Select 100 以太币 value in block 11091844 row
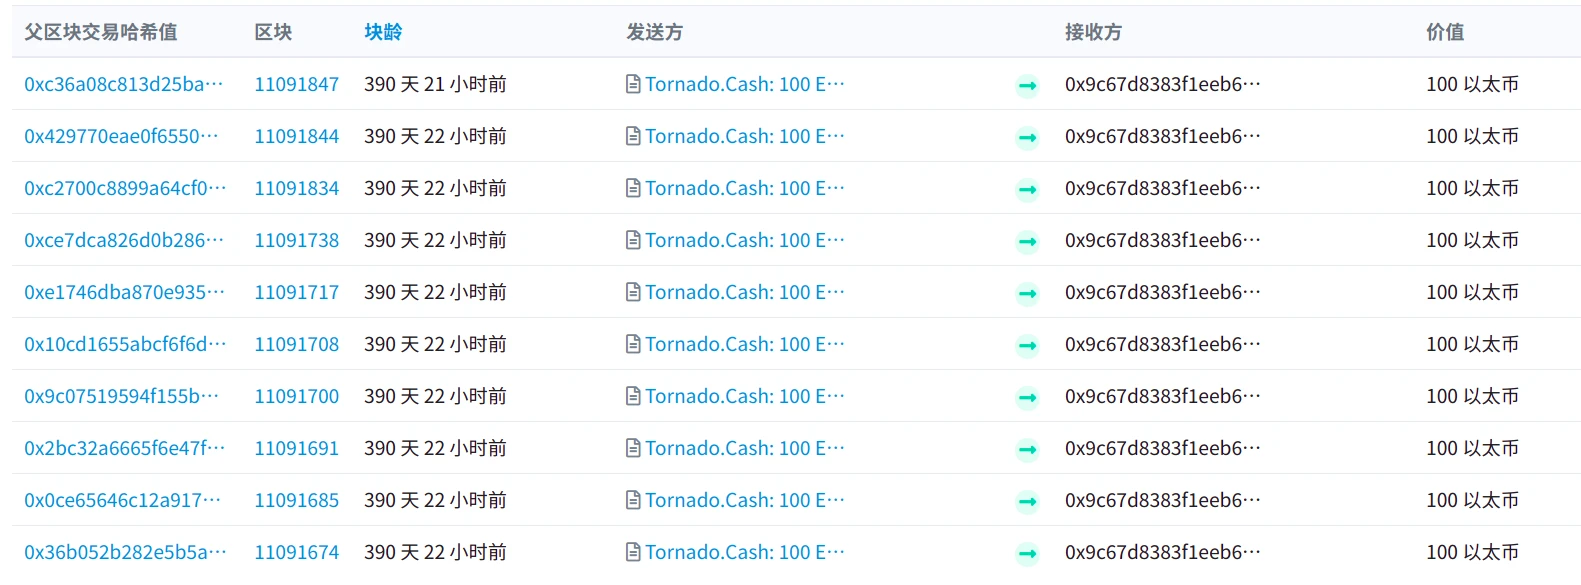 [x=1472, y=136]
